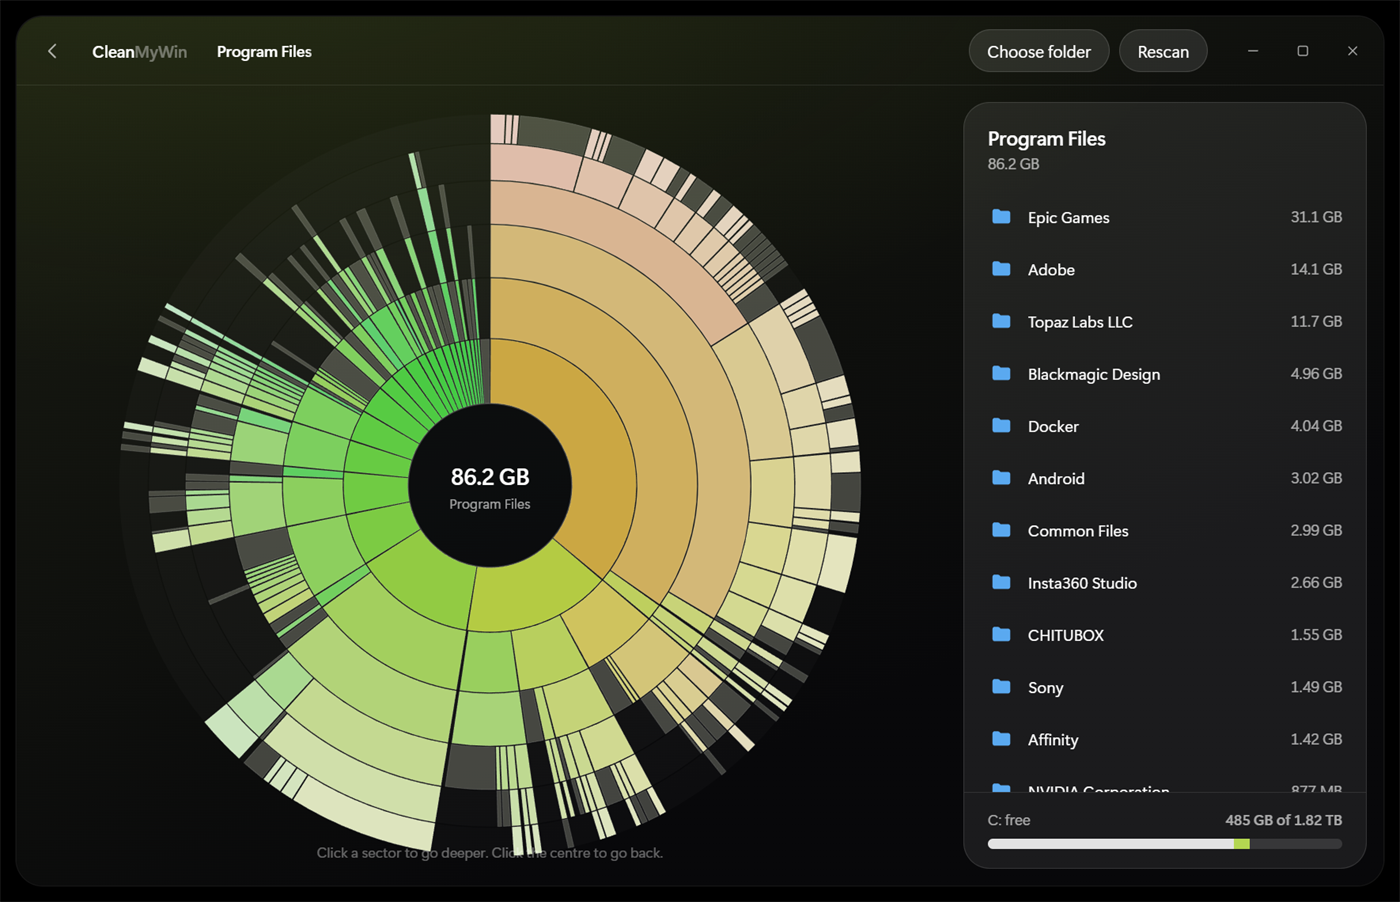This screenshot has width=1400, height=902.
Task: Rescan the Program Files folder
Action: click(x=1163, y=52)
